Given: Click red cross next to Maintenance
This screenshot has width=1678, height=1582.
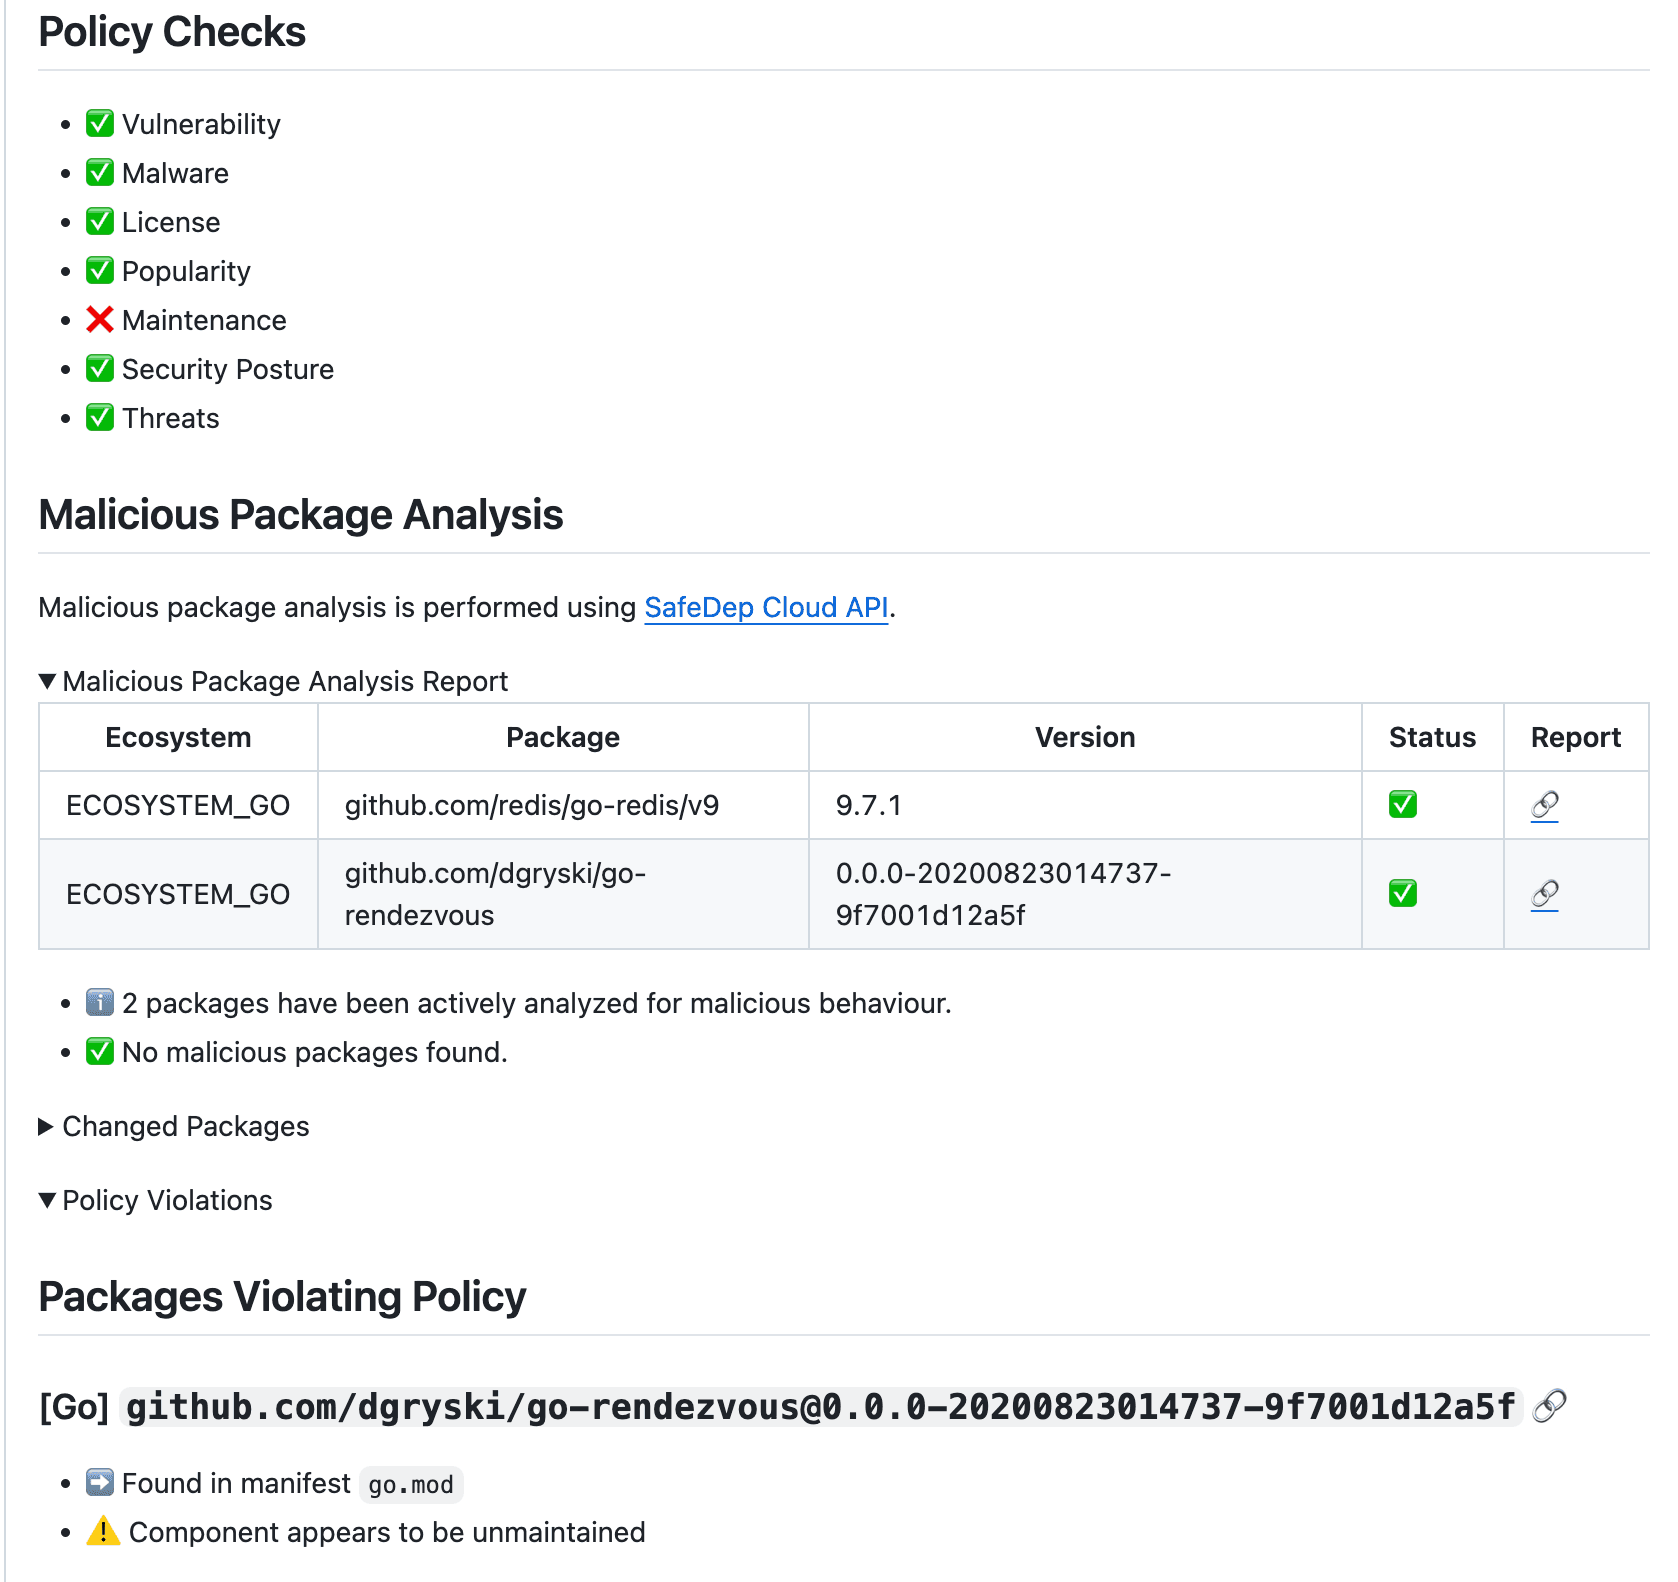Looking at the screenshot, I should coord(99,320).
